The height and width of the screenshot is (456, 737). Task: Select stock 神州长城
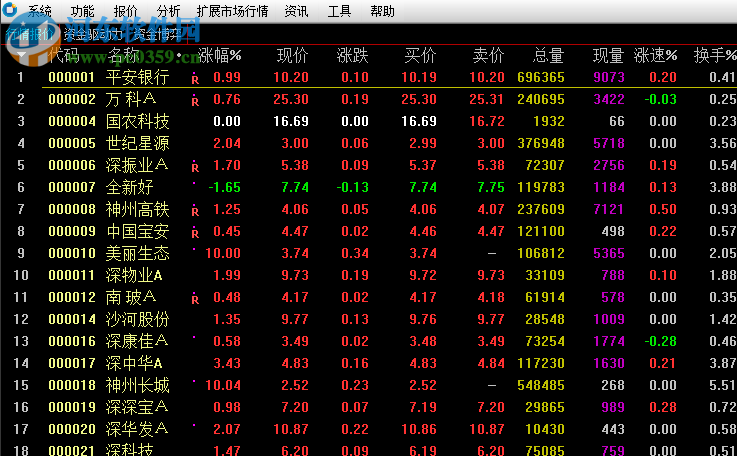point(137,385)
